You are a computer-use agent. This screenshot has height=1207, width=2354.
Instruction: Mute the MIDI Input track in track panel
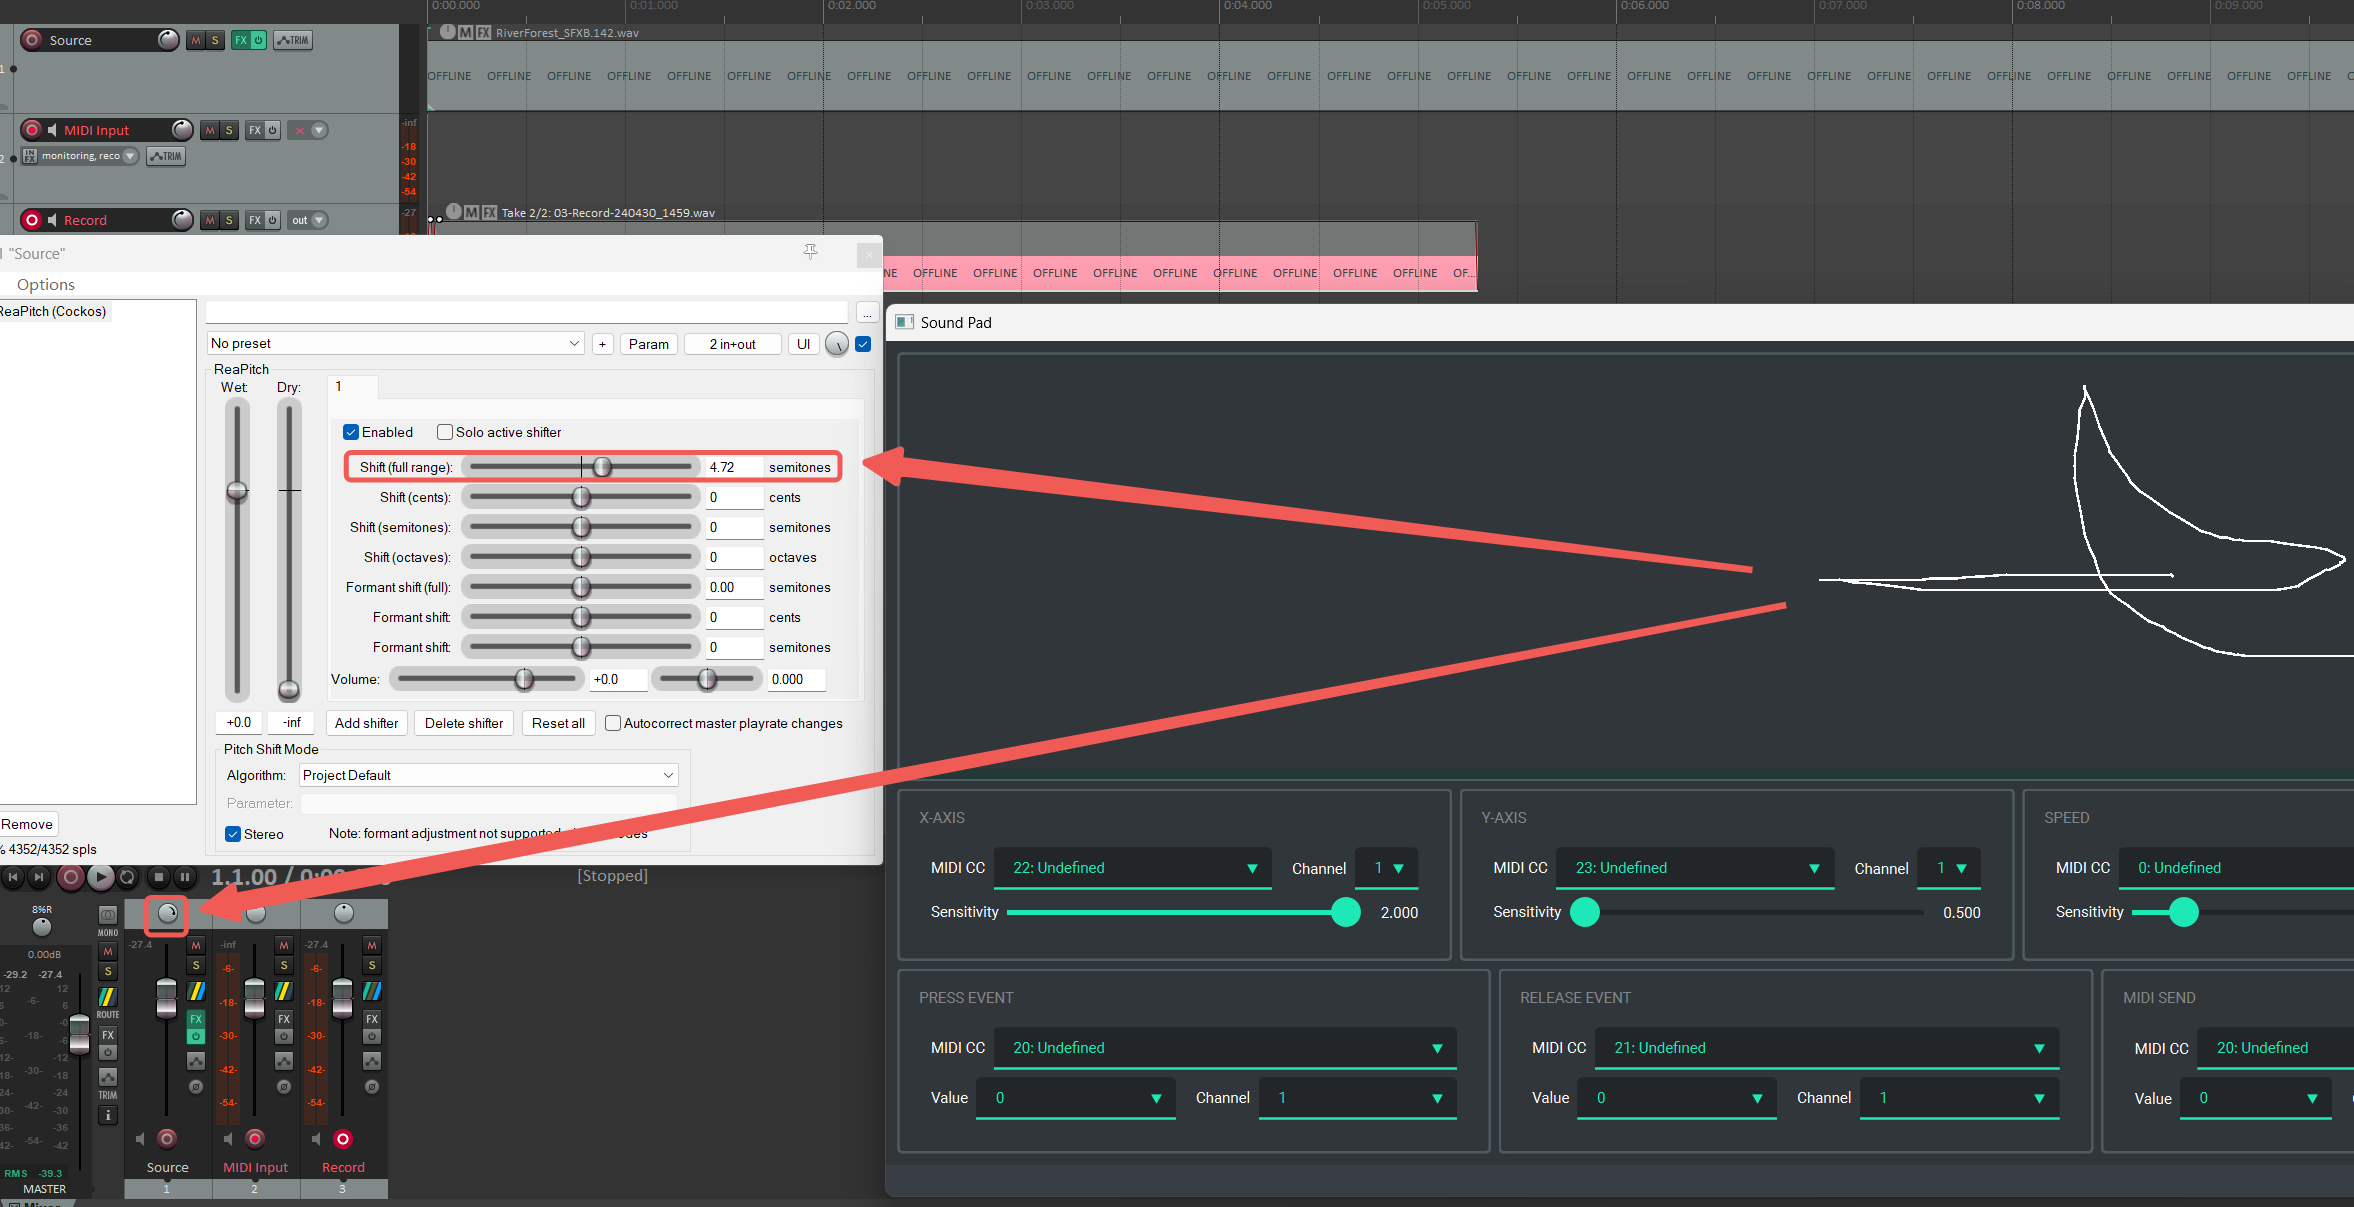pyautogui.click(x=210, y=130)
